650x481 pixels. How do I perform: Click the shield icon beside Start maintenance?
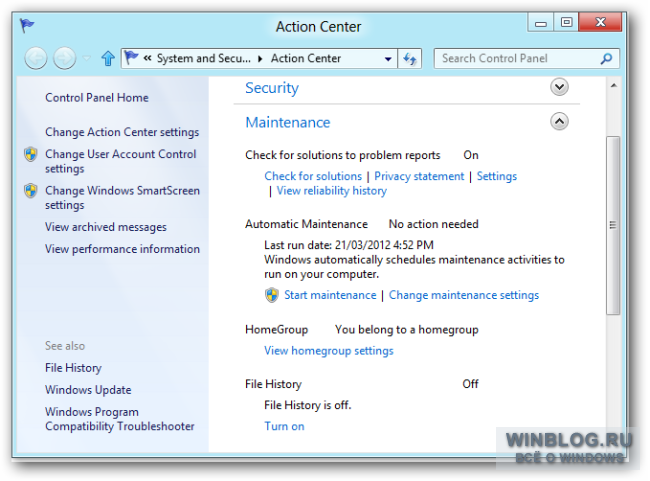(272, 295)
